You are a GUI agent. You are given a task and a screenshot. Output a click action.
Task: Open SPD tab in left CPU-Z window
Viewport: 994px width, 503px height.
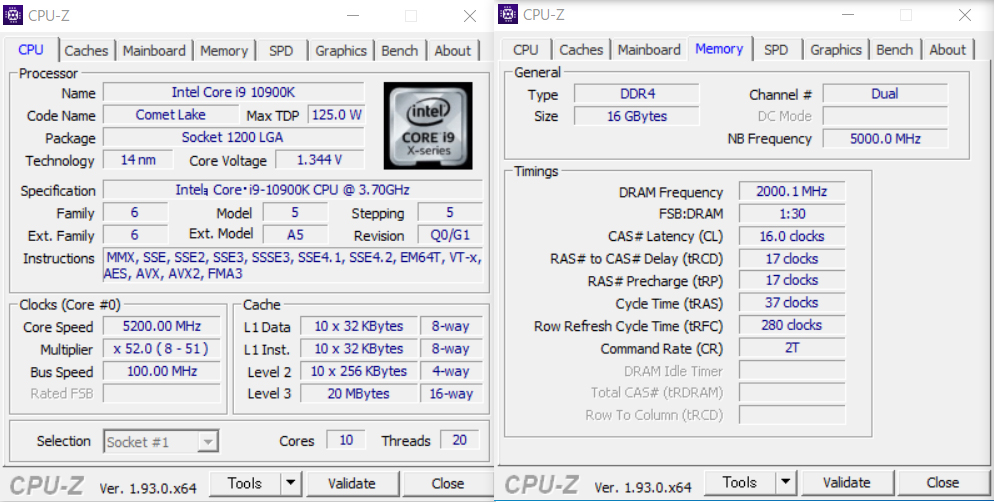[x=281, y=51]
